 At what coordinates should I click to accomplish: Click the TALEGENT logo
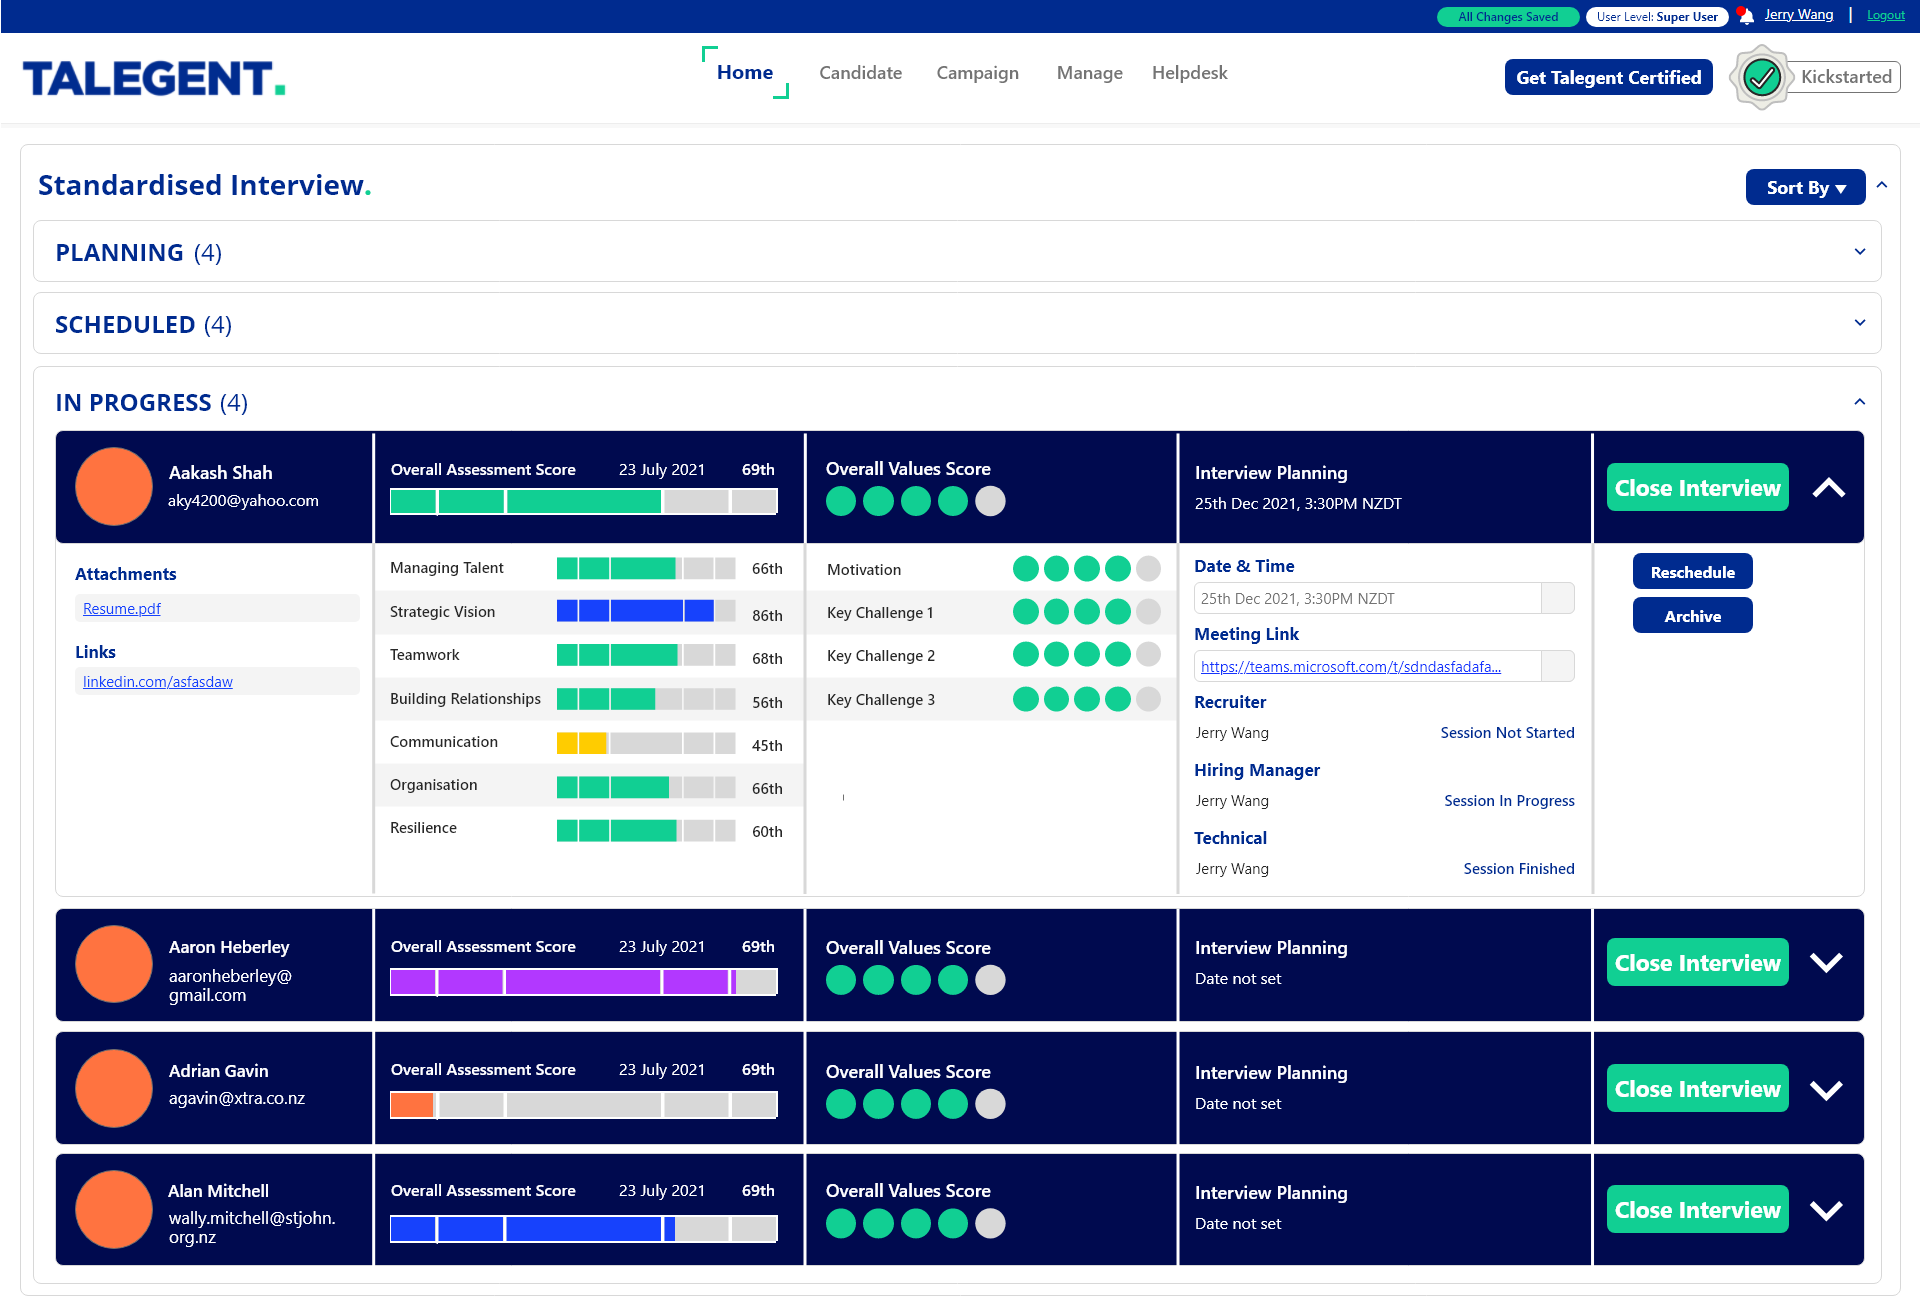coord(154,78)
